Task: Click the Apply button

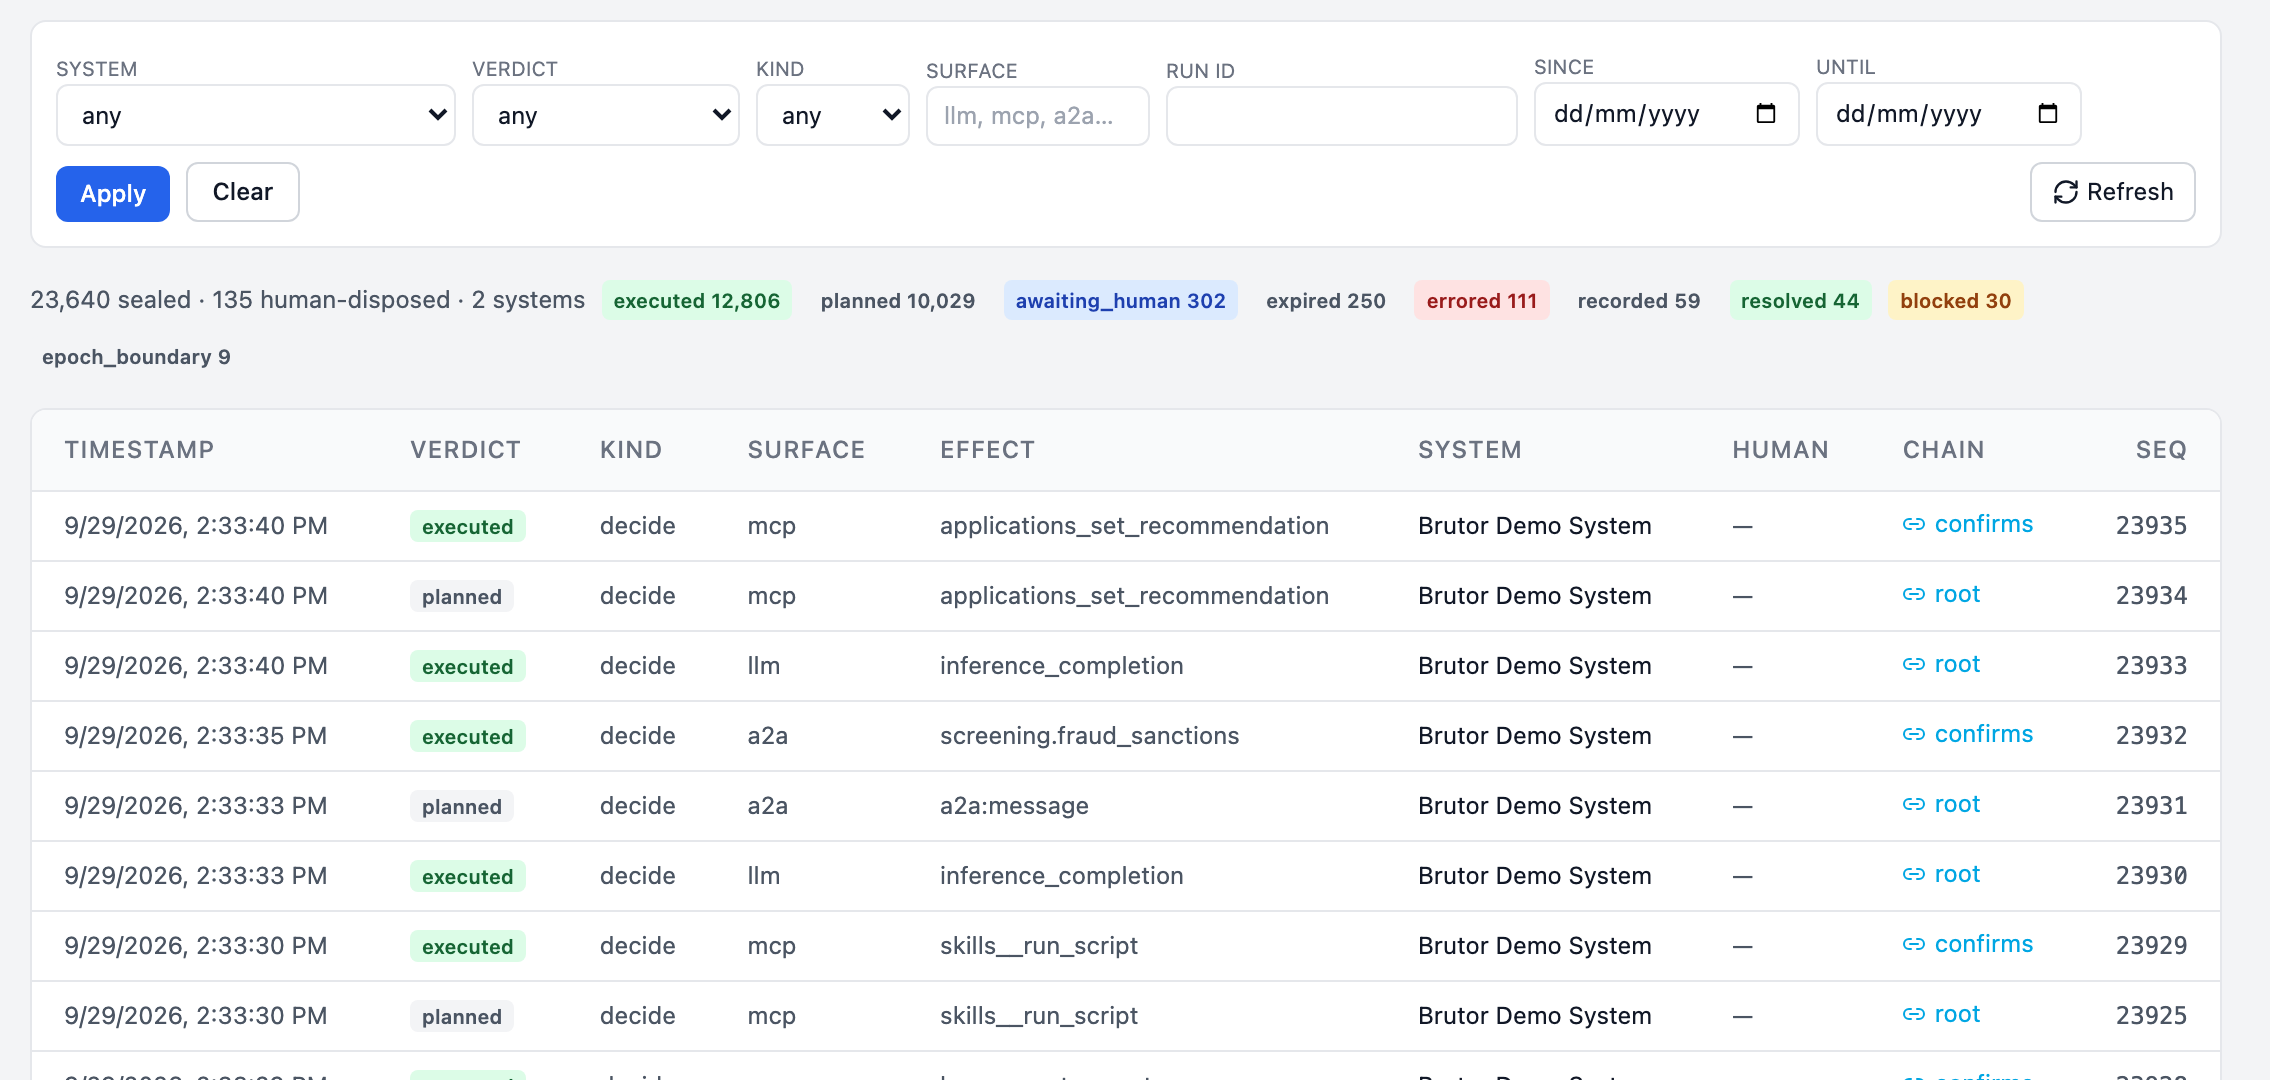Action: pyautogui.click(x=113, y=193)
